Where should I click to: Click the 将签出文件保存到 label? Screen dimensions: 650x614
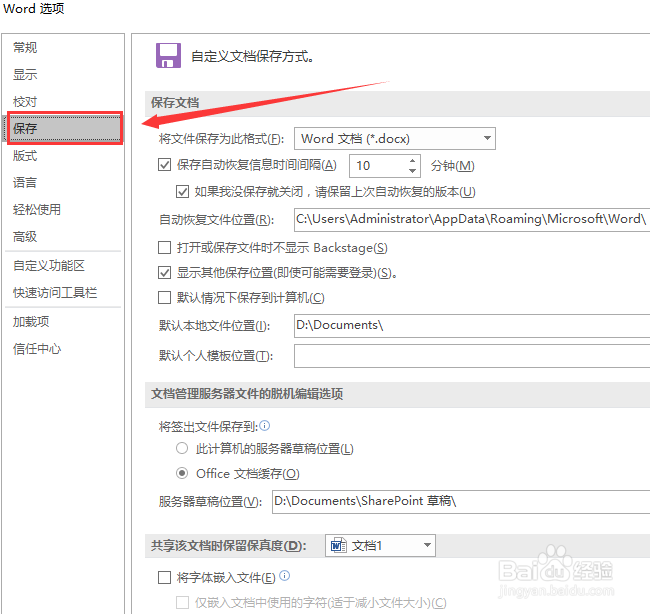coord(208,426)
